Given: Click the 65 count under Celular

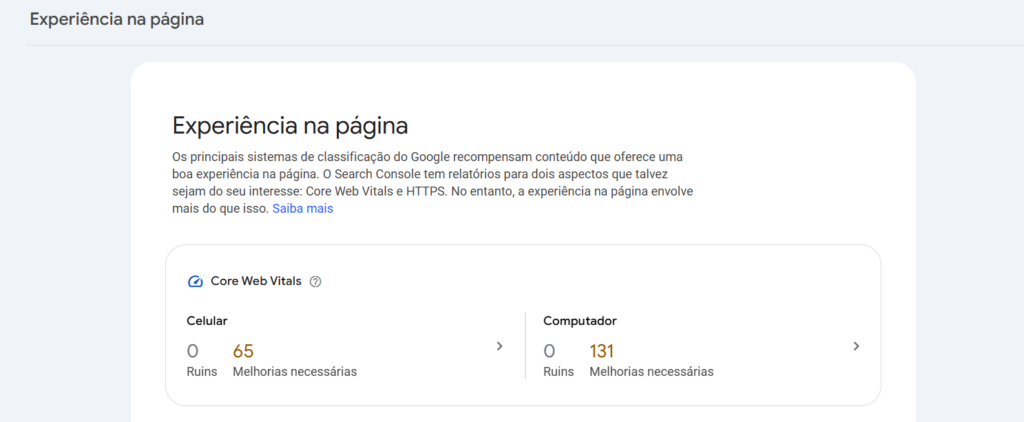Looking at the screenshot, I should tap(243, 351).
